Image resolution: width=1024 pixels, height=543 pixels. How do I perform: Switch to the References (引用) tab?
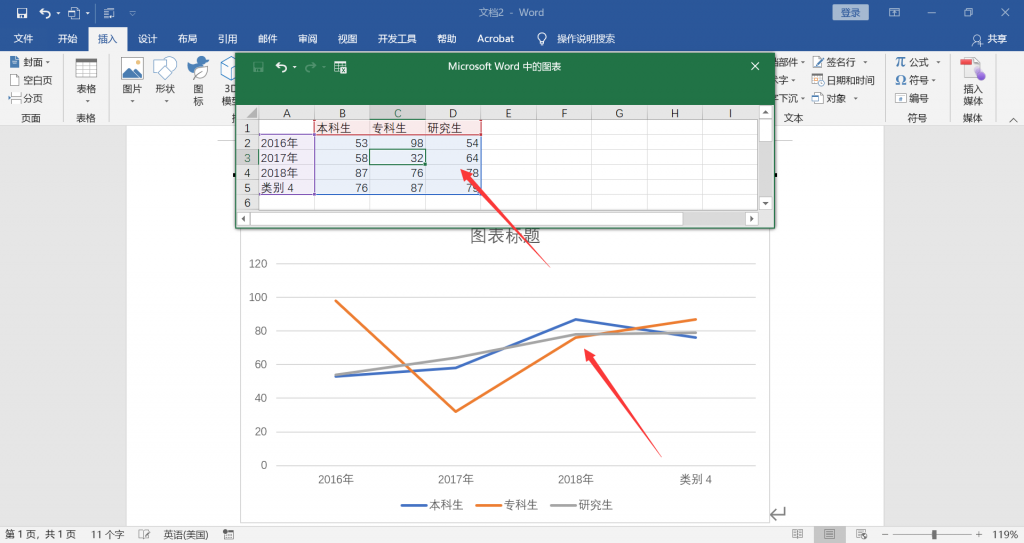[227, 39]
